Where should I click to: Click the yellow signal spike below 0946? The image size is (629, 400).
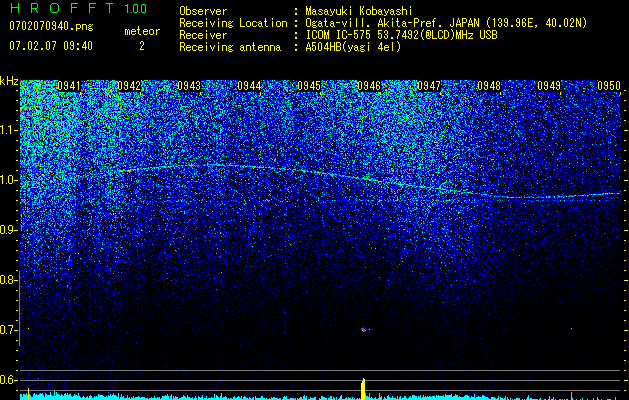pyautogui.click(x=363, y=389)
